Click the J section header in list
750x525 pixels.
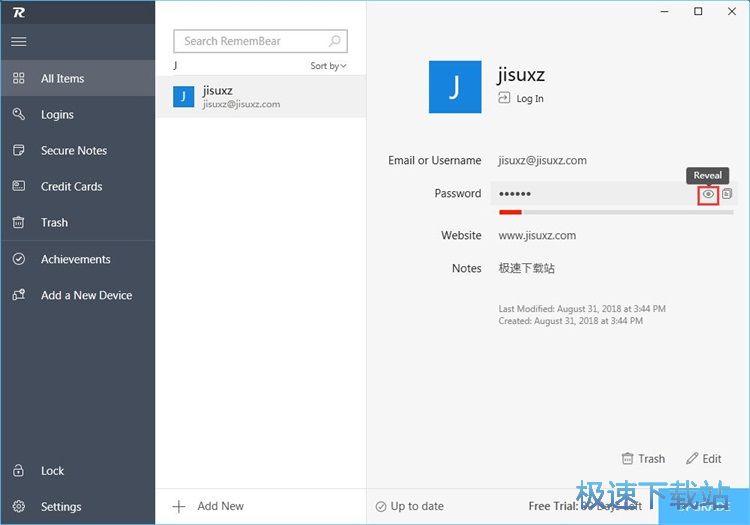coord(176,66)
